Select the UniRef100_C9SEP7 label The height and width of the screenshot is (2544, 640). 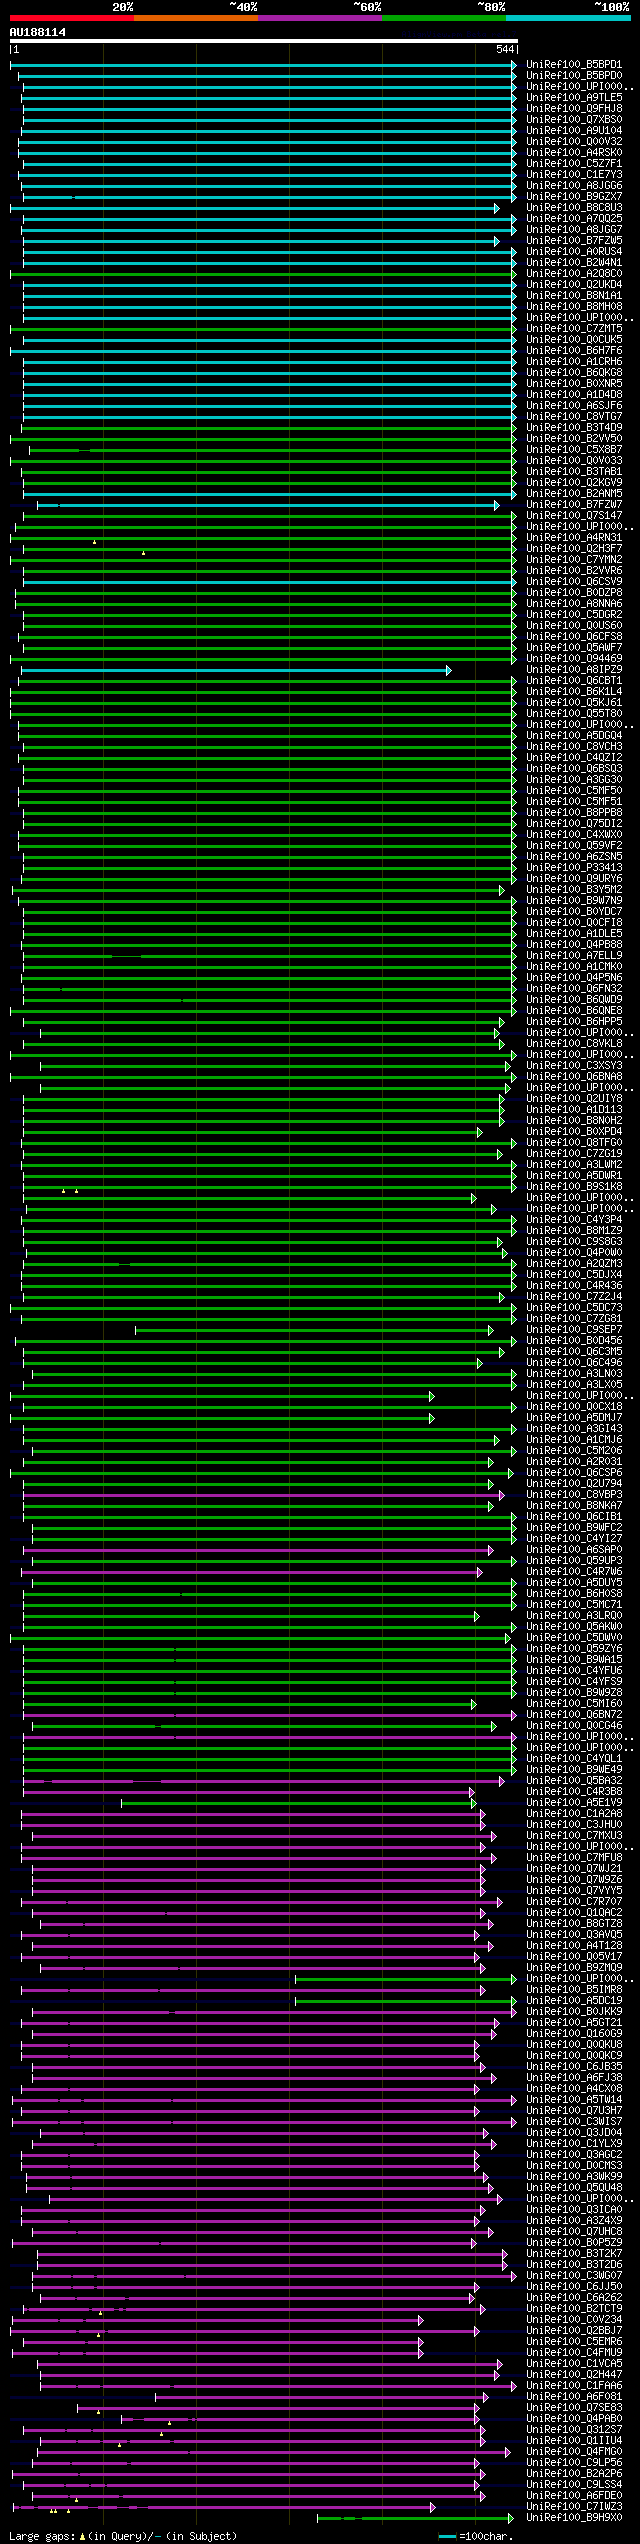click(x=574, y=1330)
